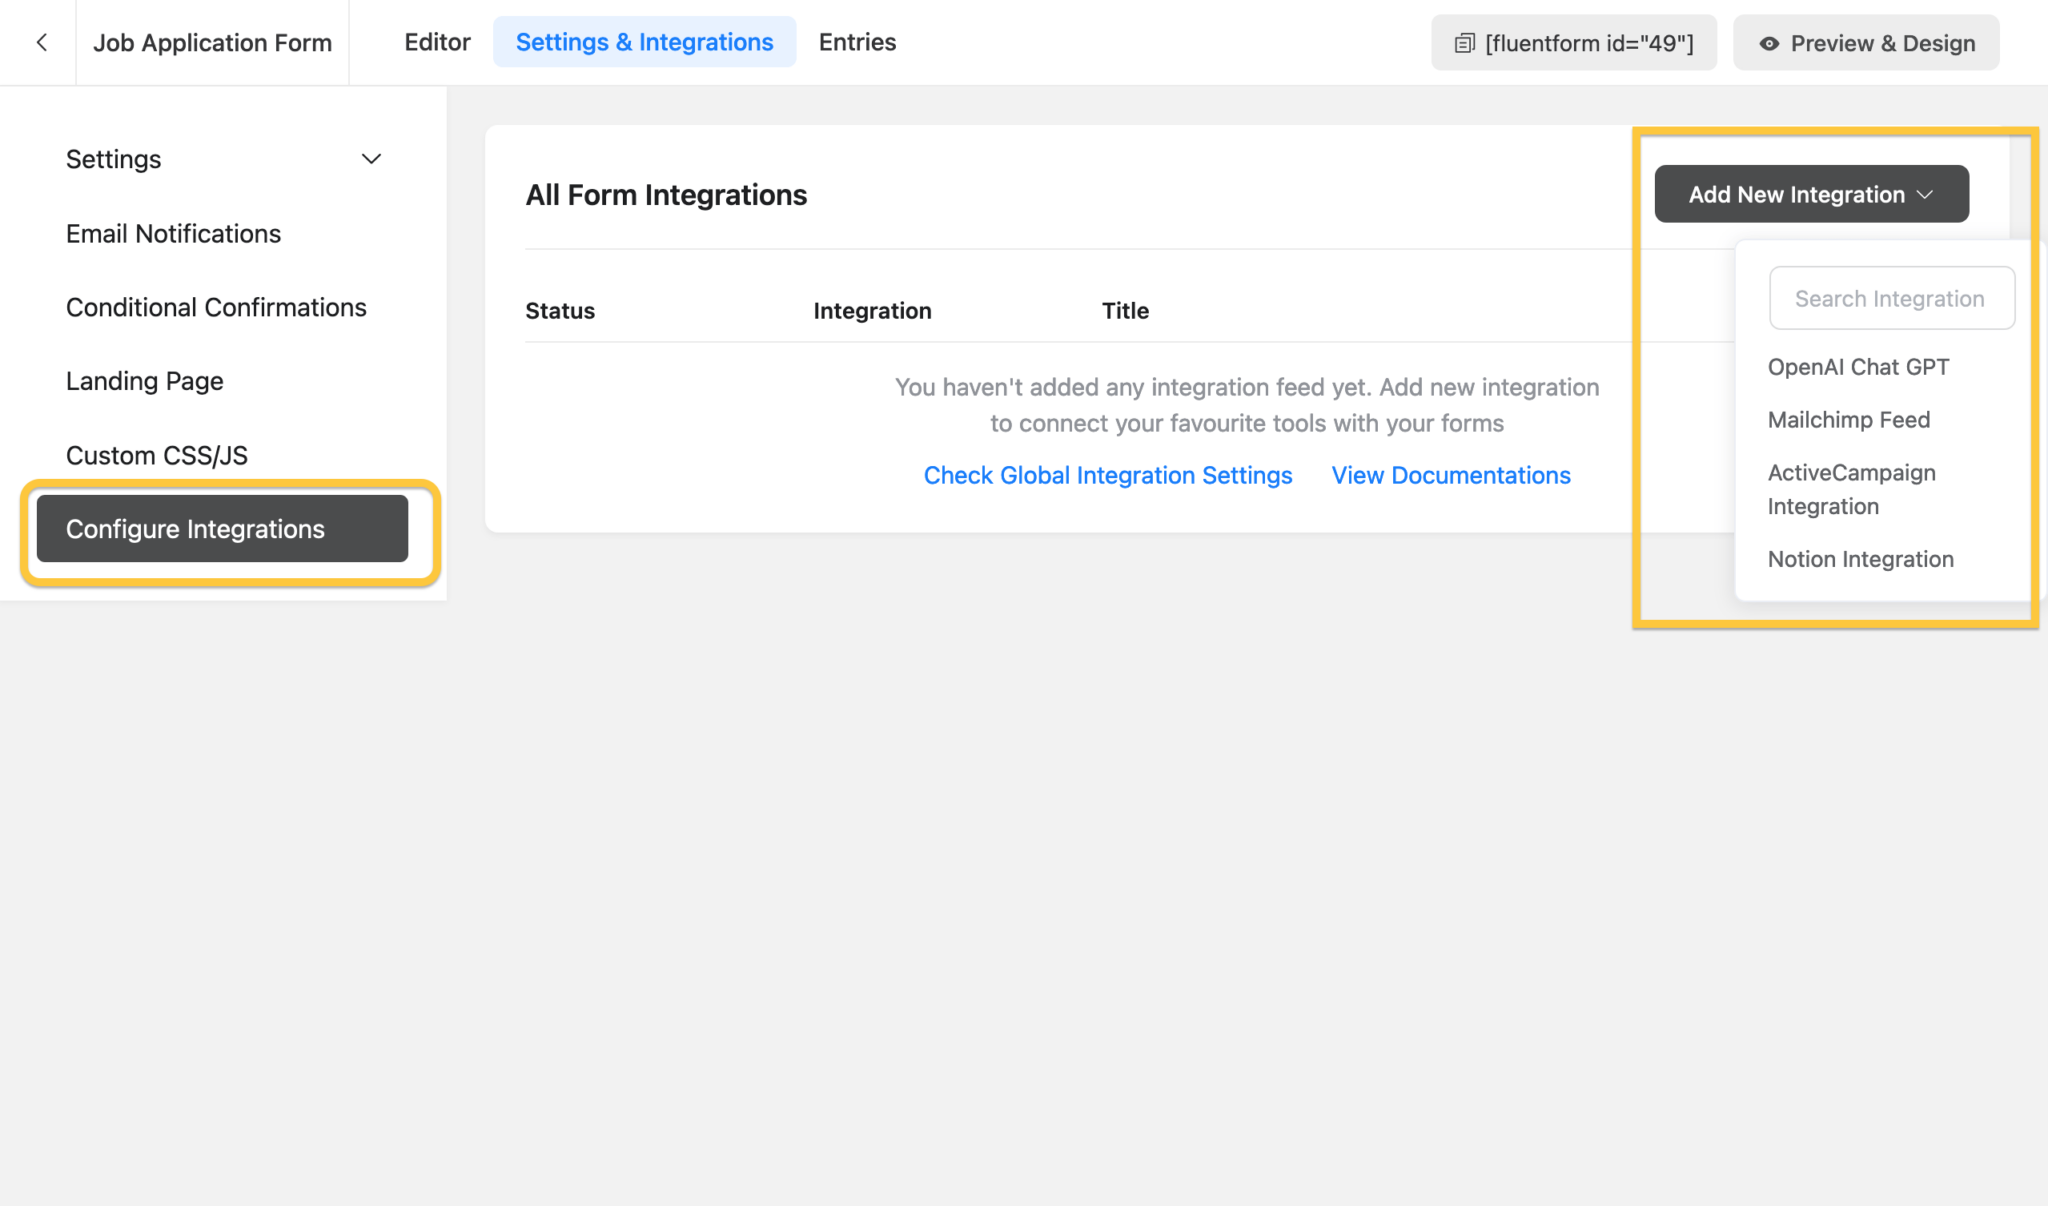The image size is (2048, 1206).
Task: Click the back arrow next to Job Application Form
Action: pyautogui.click(x=41, y=42)
